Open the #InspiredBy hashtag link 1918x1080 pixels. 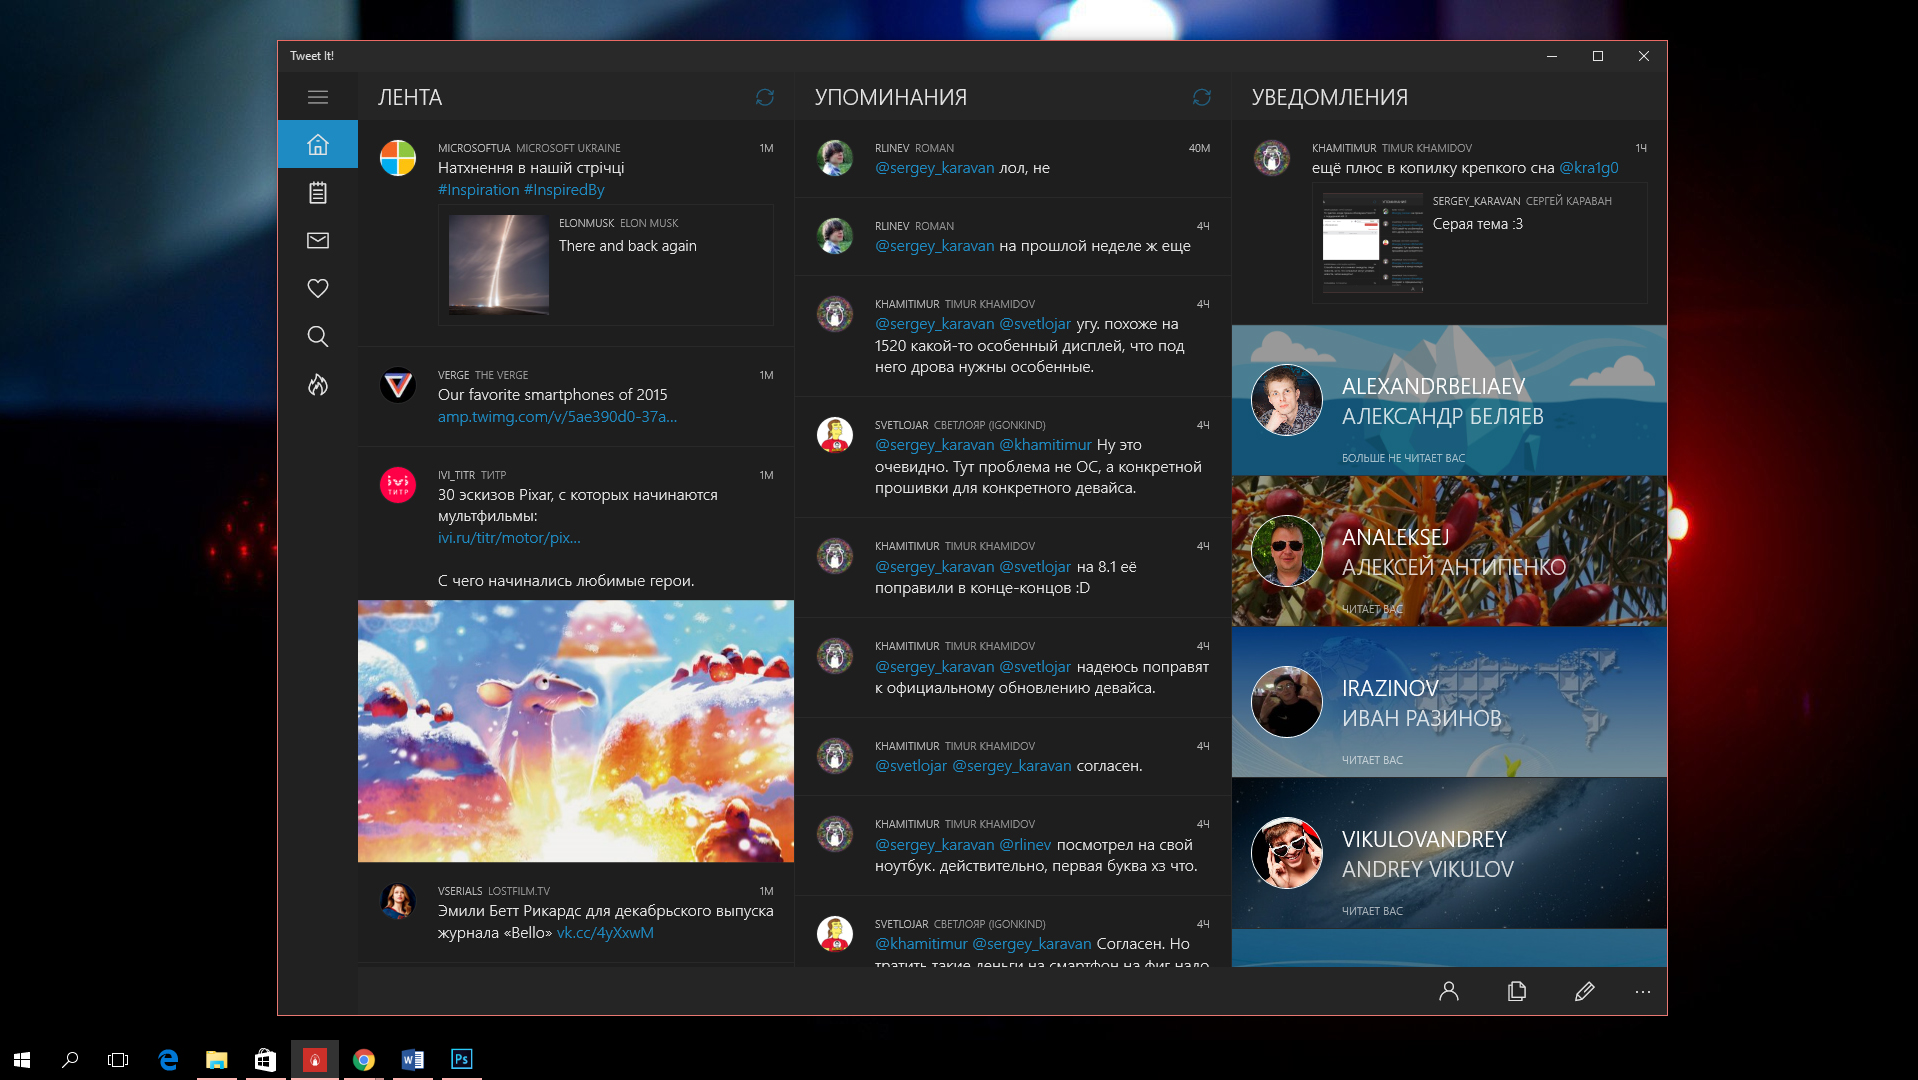pyautogui.click(x=565, y=190)
